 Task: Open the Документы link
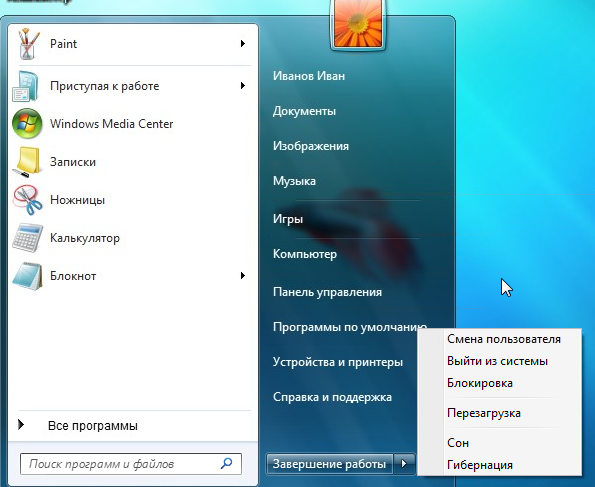pos(304,111)
